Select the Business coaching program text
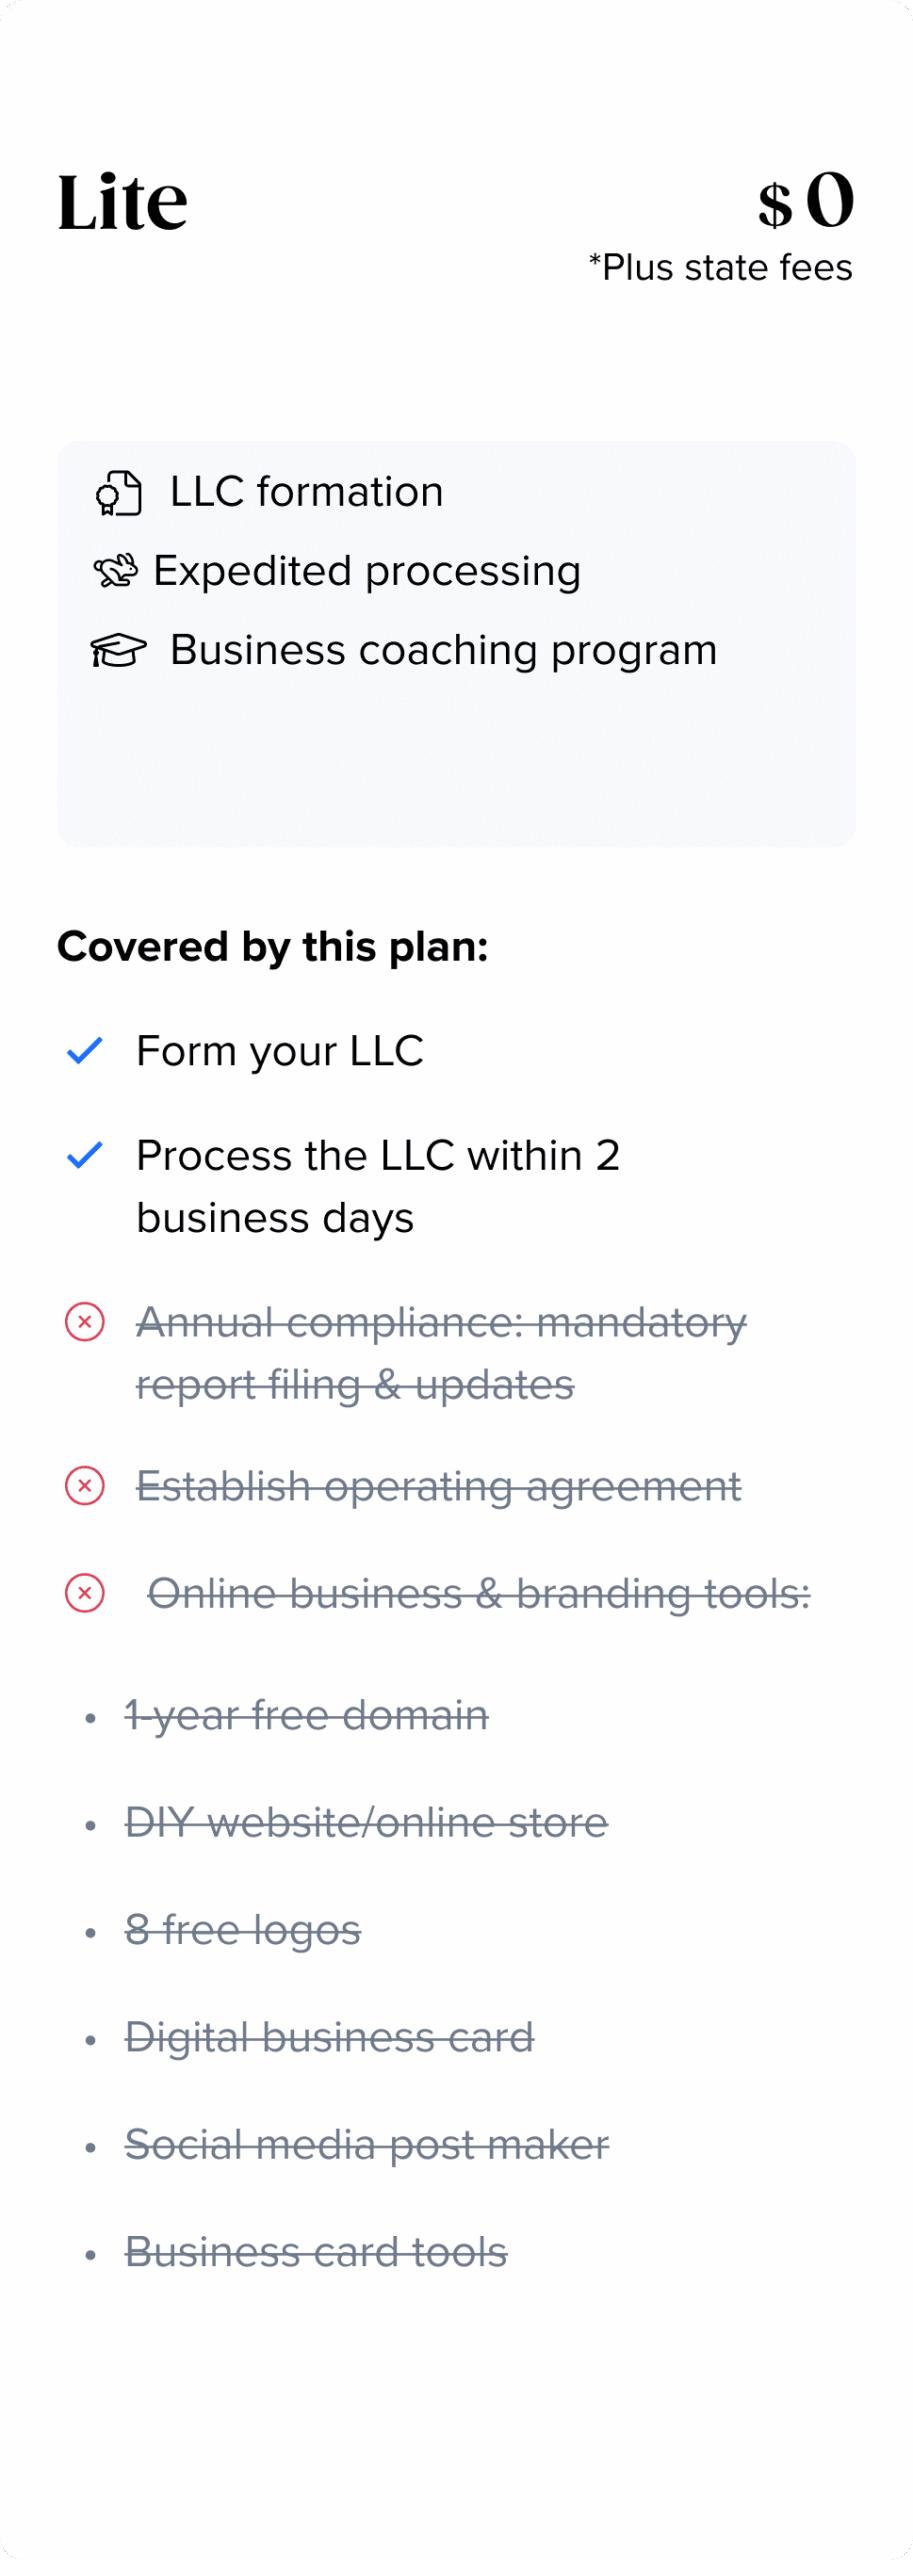913x2560 pixels. tap(443, 650)
